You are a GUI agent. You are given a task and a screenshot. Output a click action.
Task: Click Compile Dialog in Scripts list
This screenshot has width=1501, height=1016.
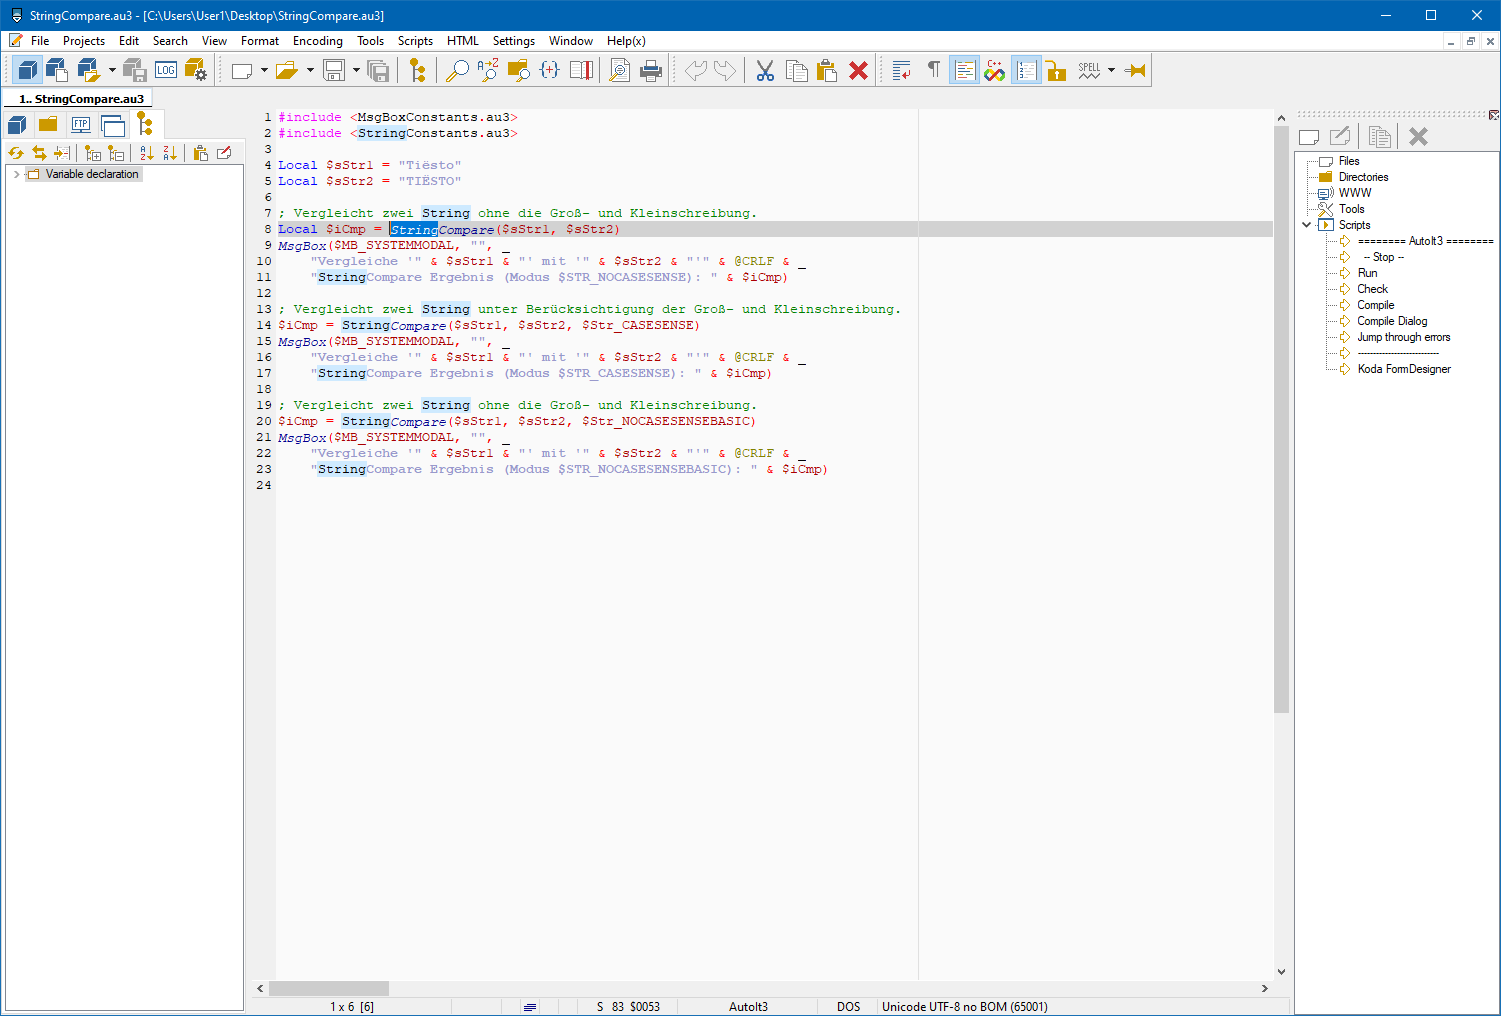(x=1391, y=321)
